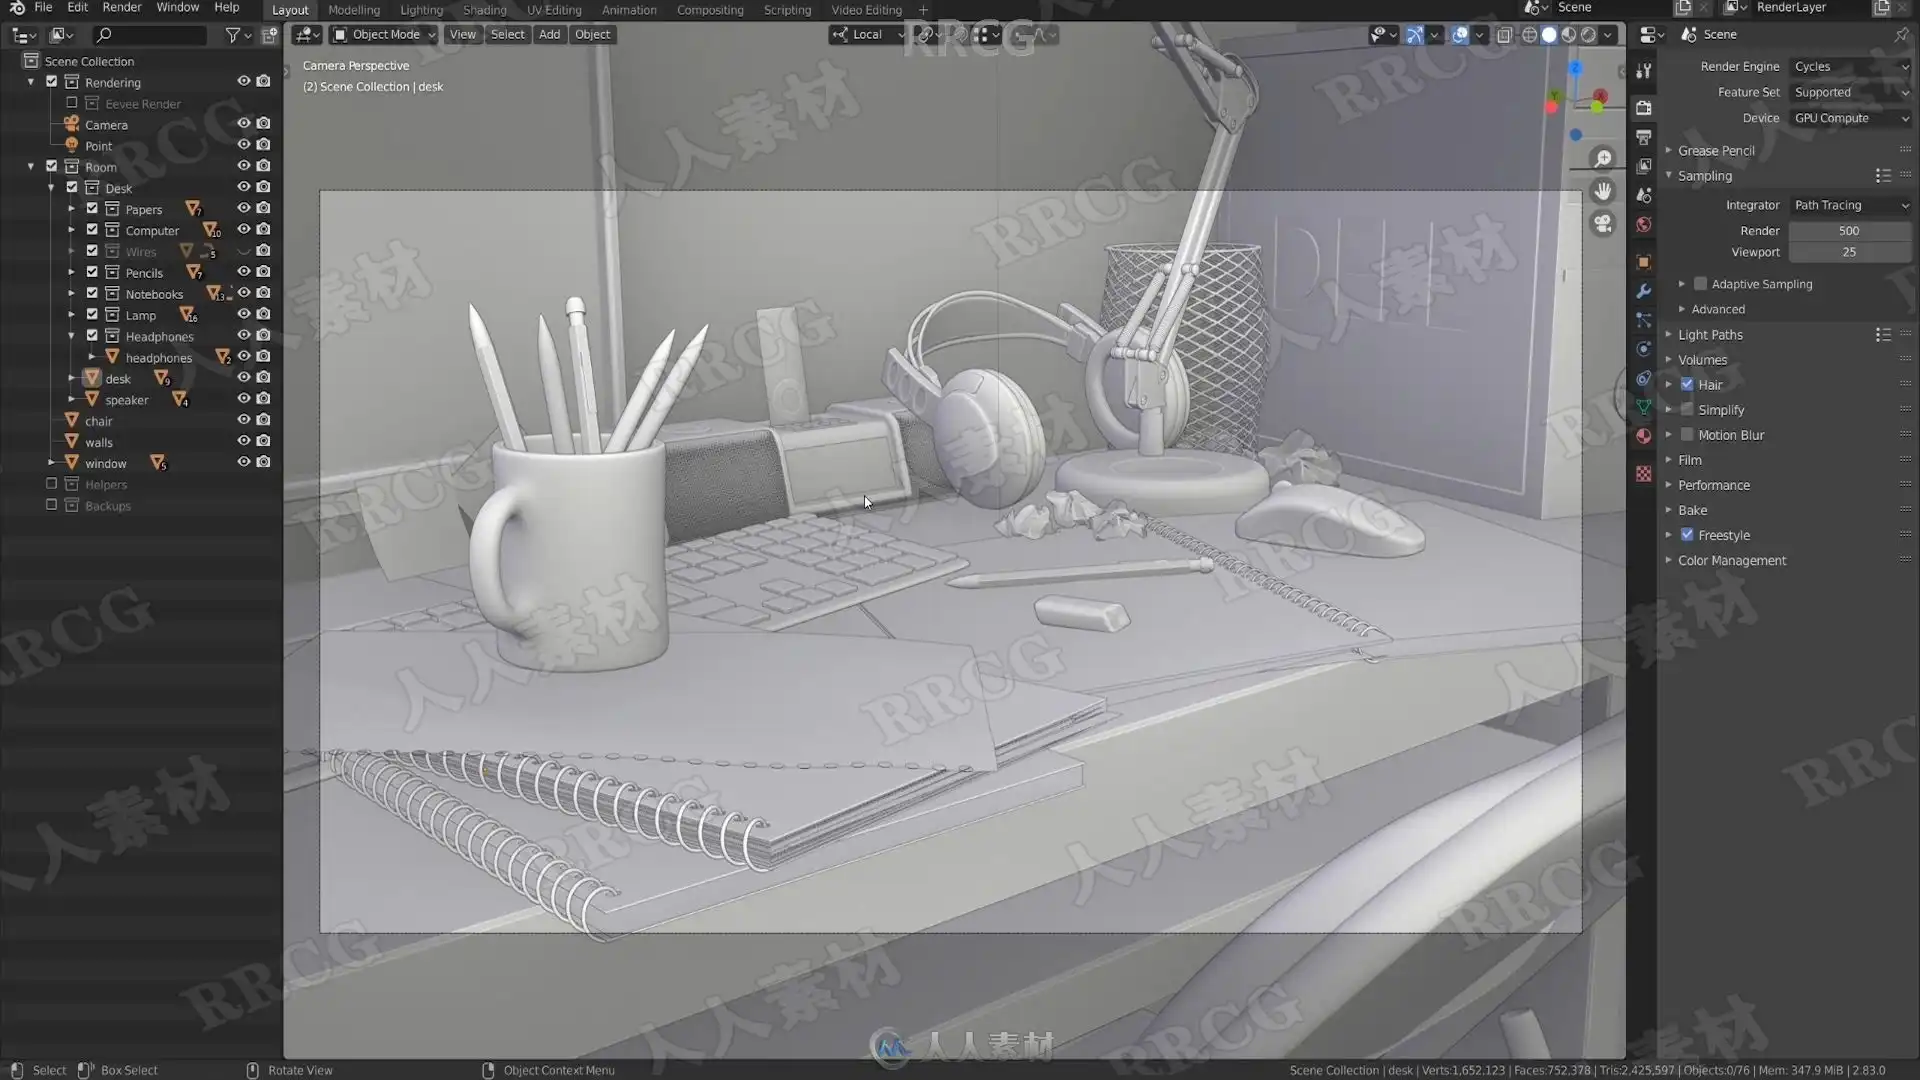
Task: Open the Material properties tab
Action: [x=1643, y=436]
